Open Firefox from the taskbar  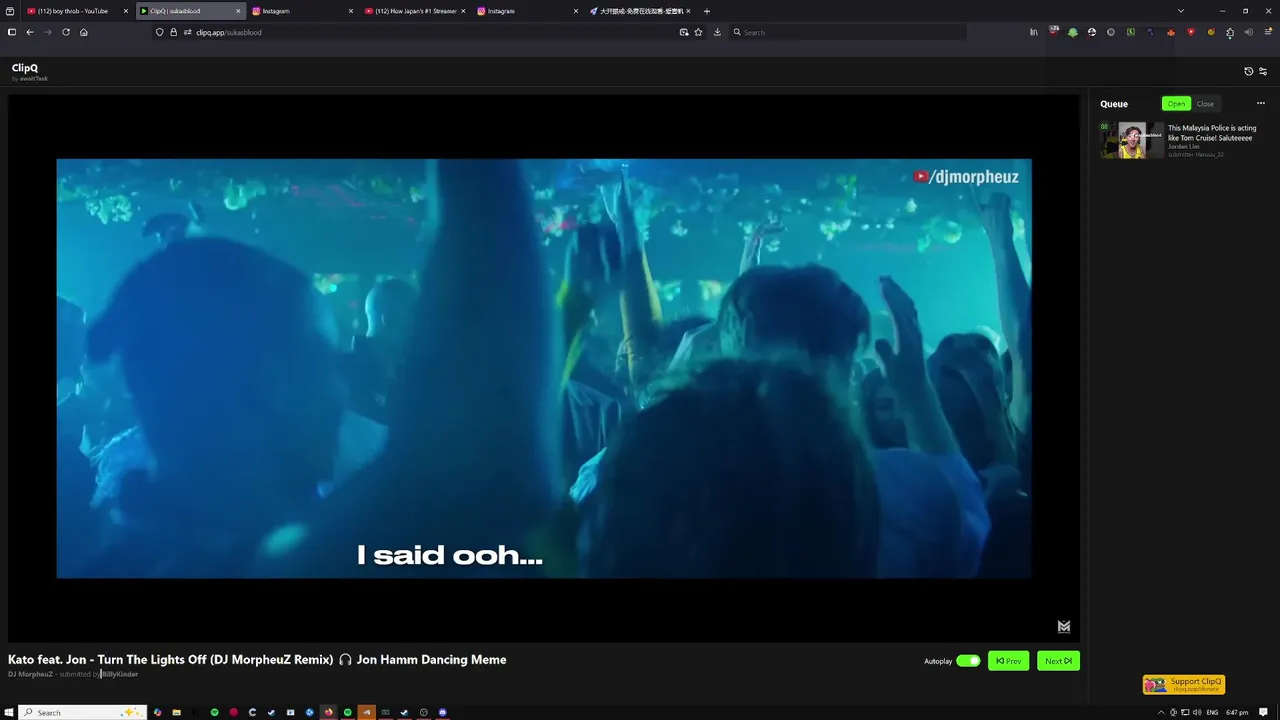328,712
